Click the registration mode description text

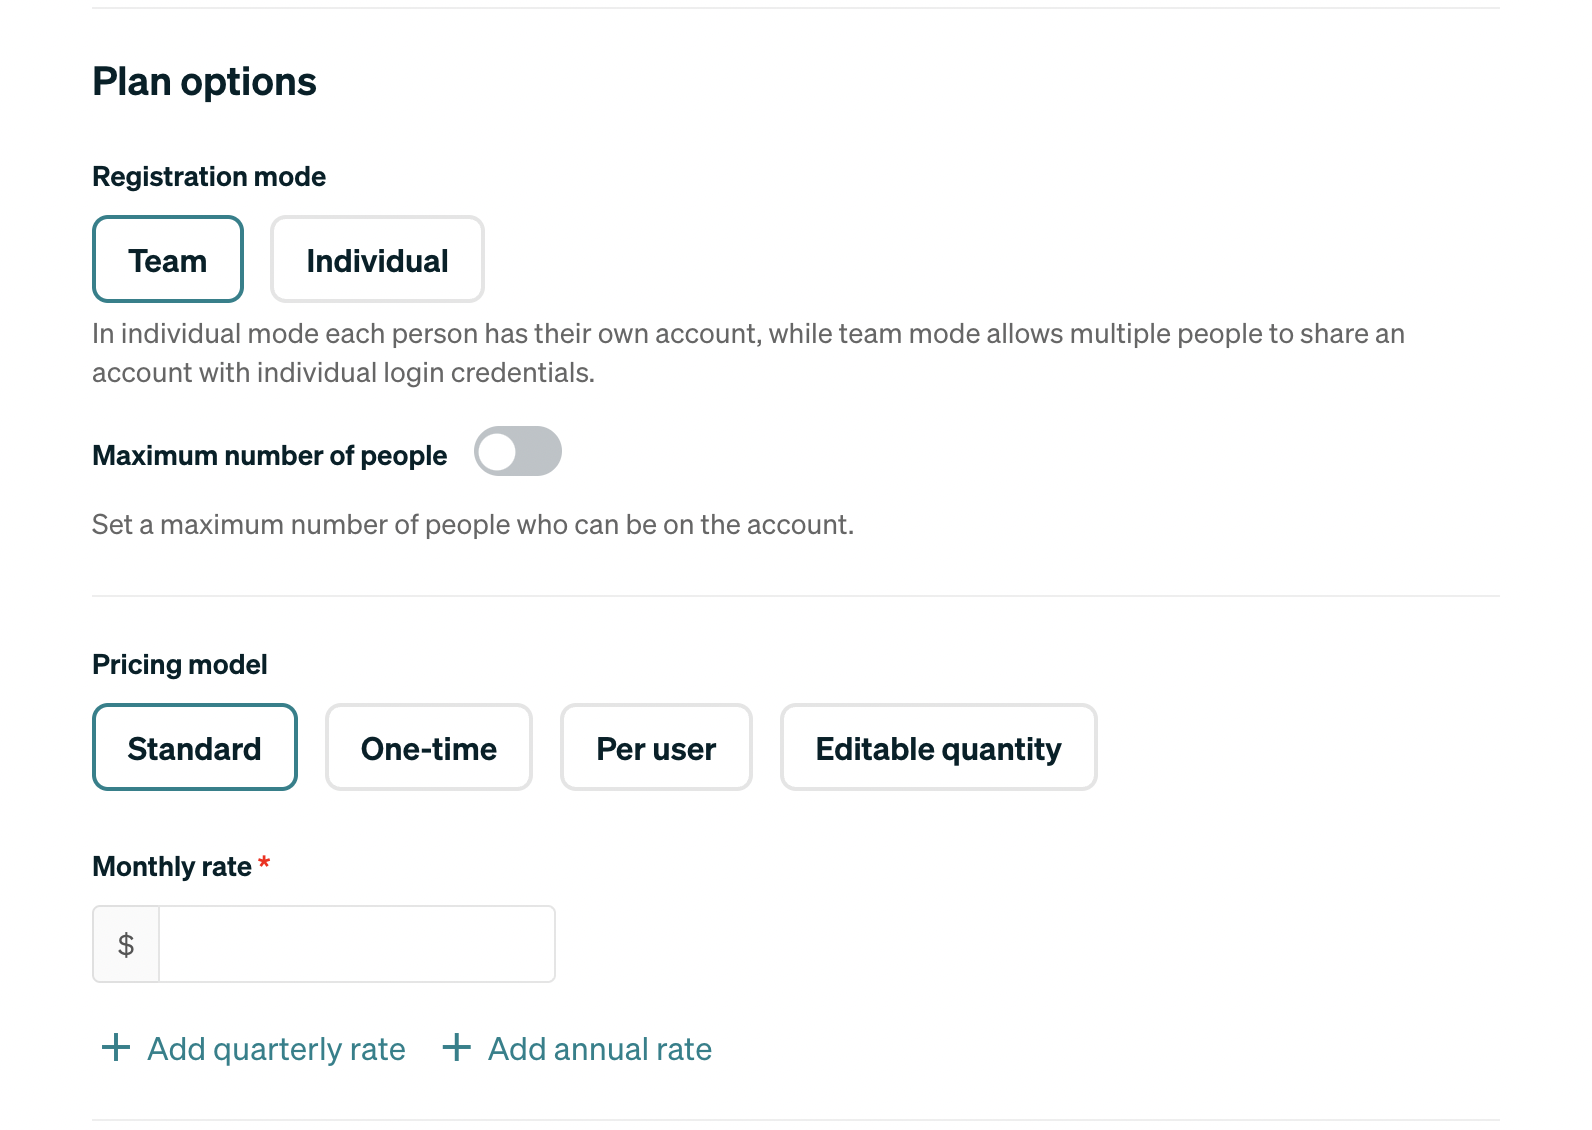pyautogui.click(x=748, y=353)
